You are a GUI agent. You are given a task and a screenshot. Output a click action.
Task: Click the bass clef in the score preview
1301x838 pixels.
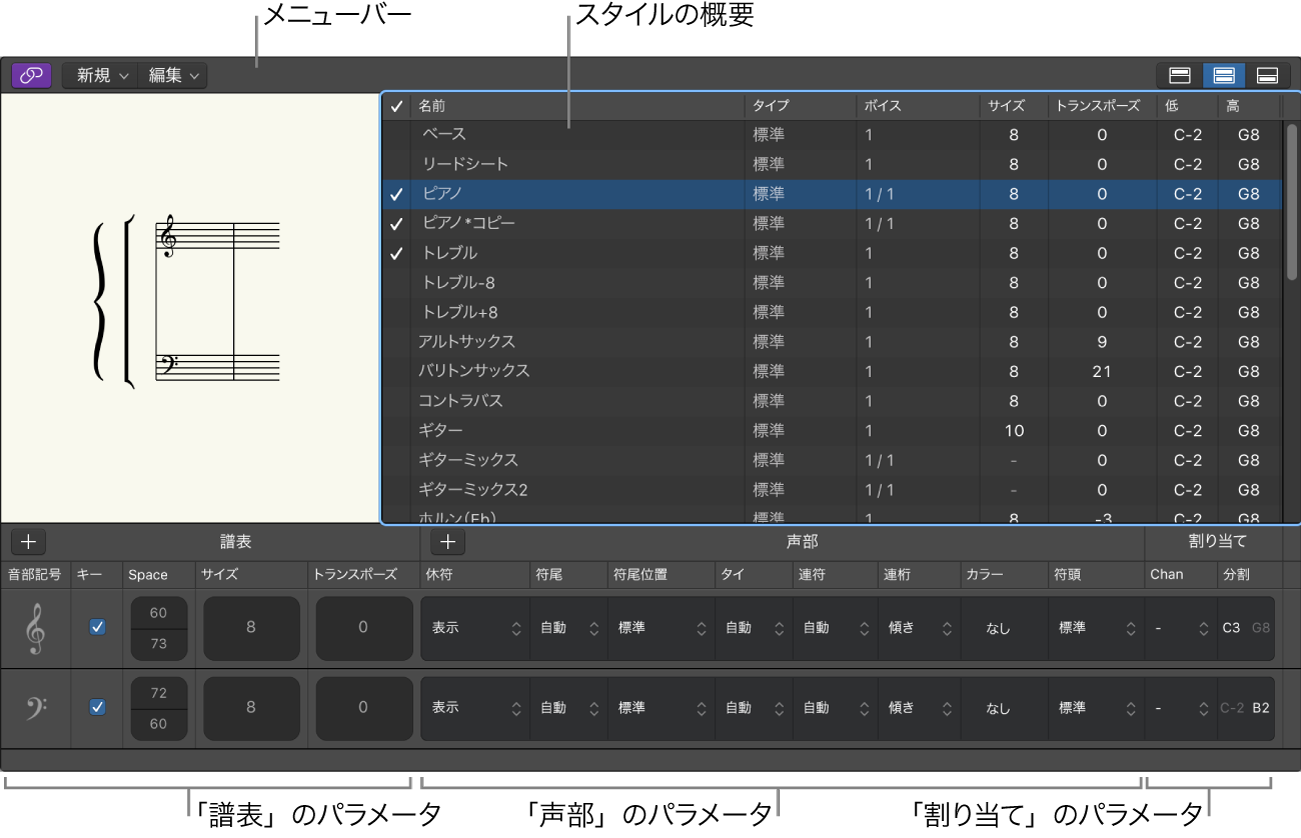169,367
